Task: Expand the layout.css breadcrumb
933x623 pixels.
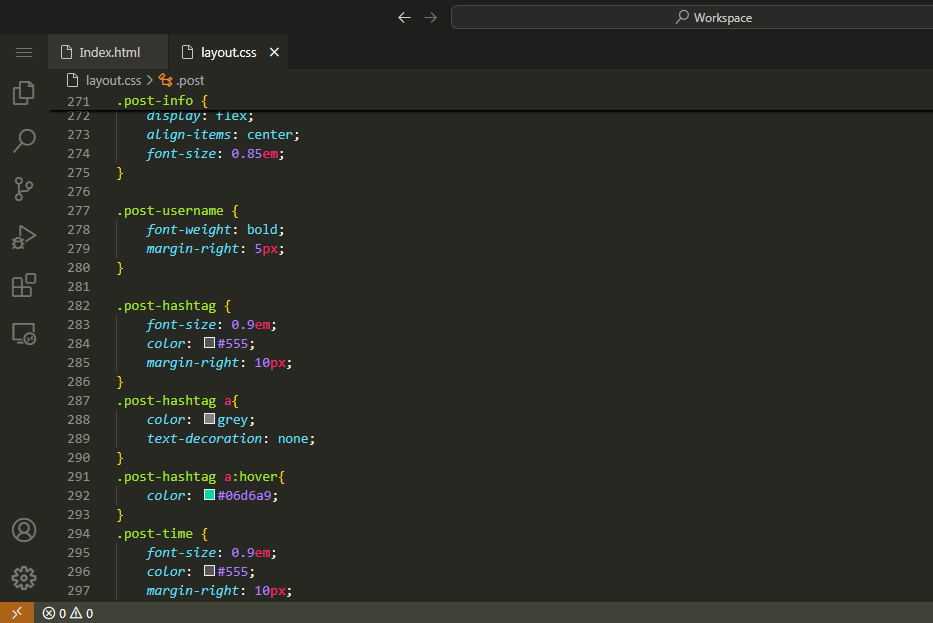Action: click(113, 80)
